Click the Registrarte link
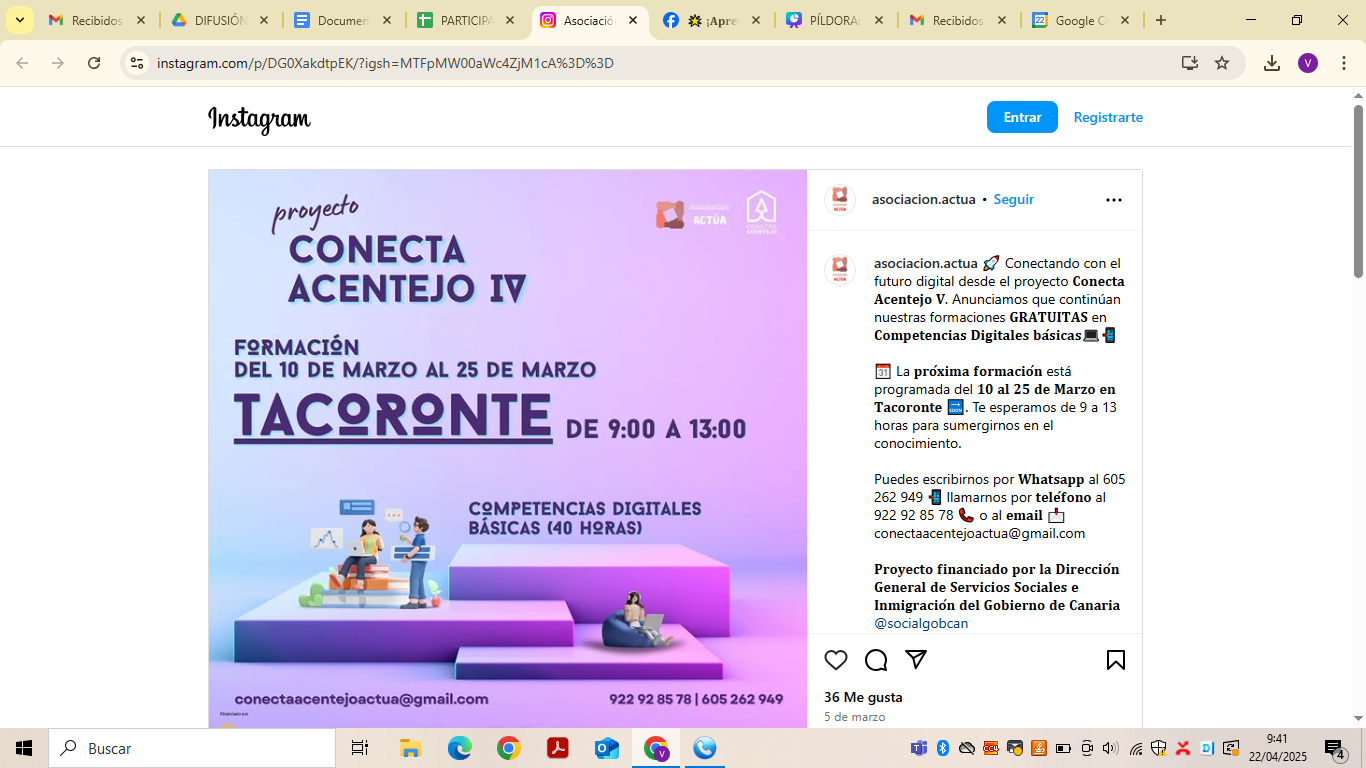1366x768 pixels. (1108, 117)
